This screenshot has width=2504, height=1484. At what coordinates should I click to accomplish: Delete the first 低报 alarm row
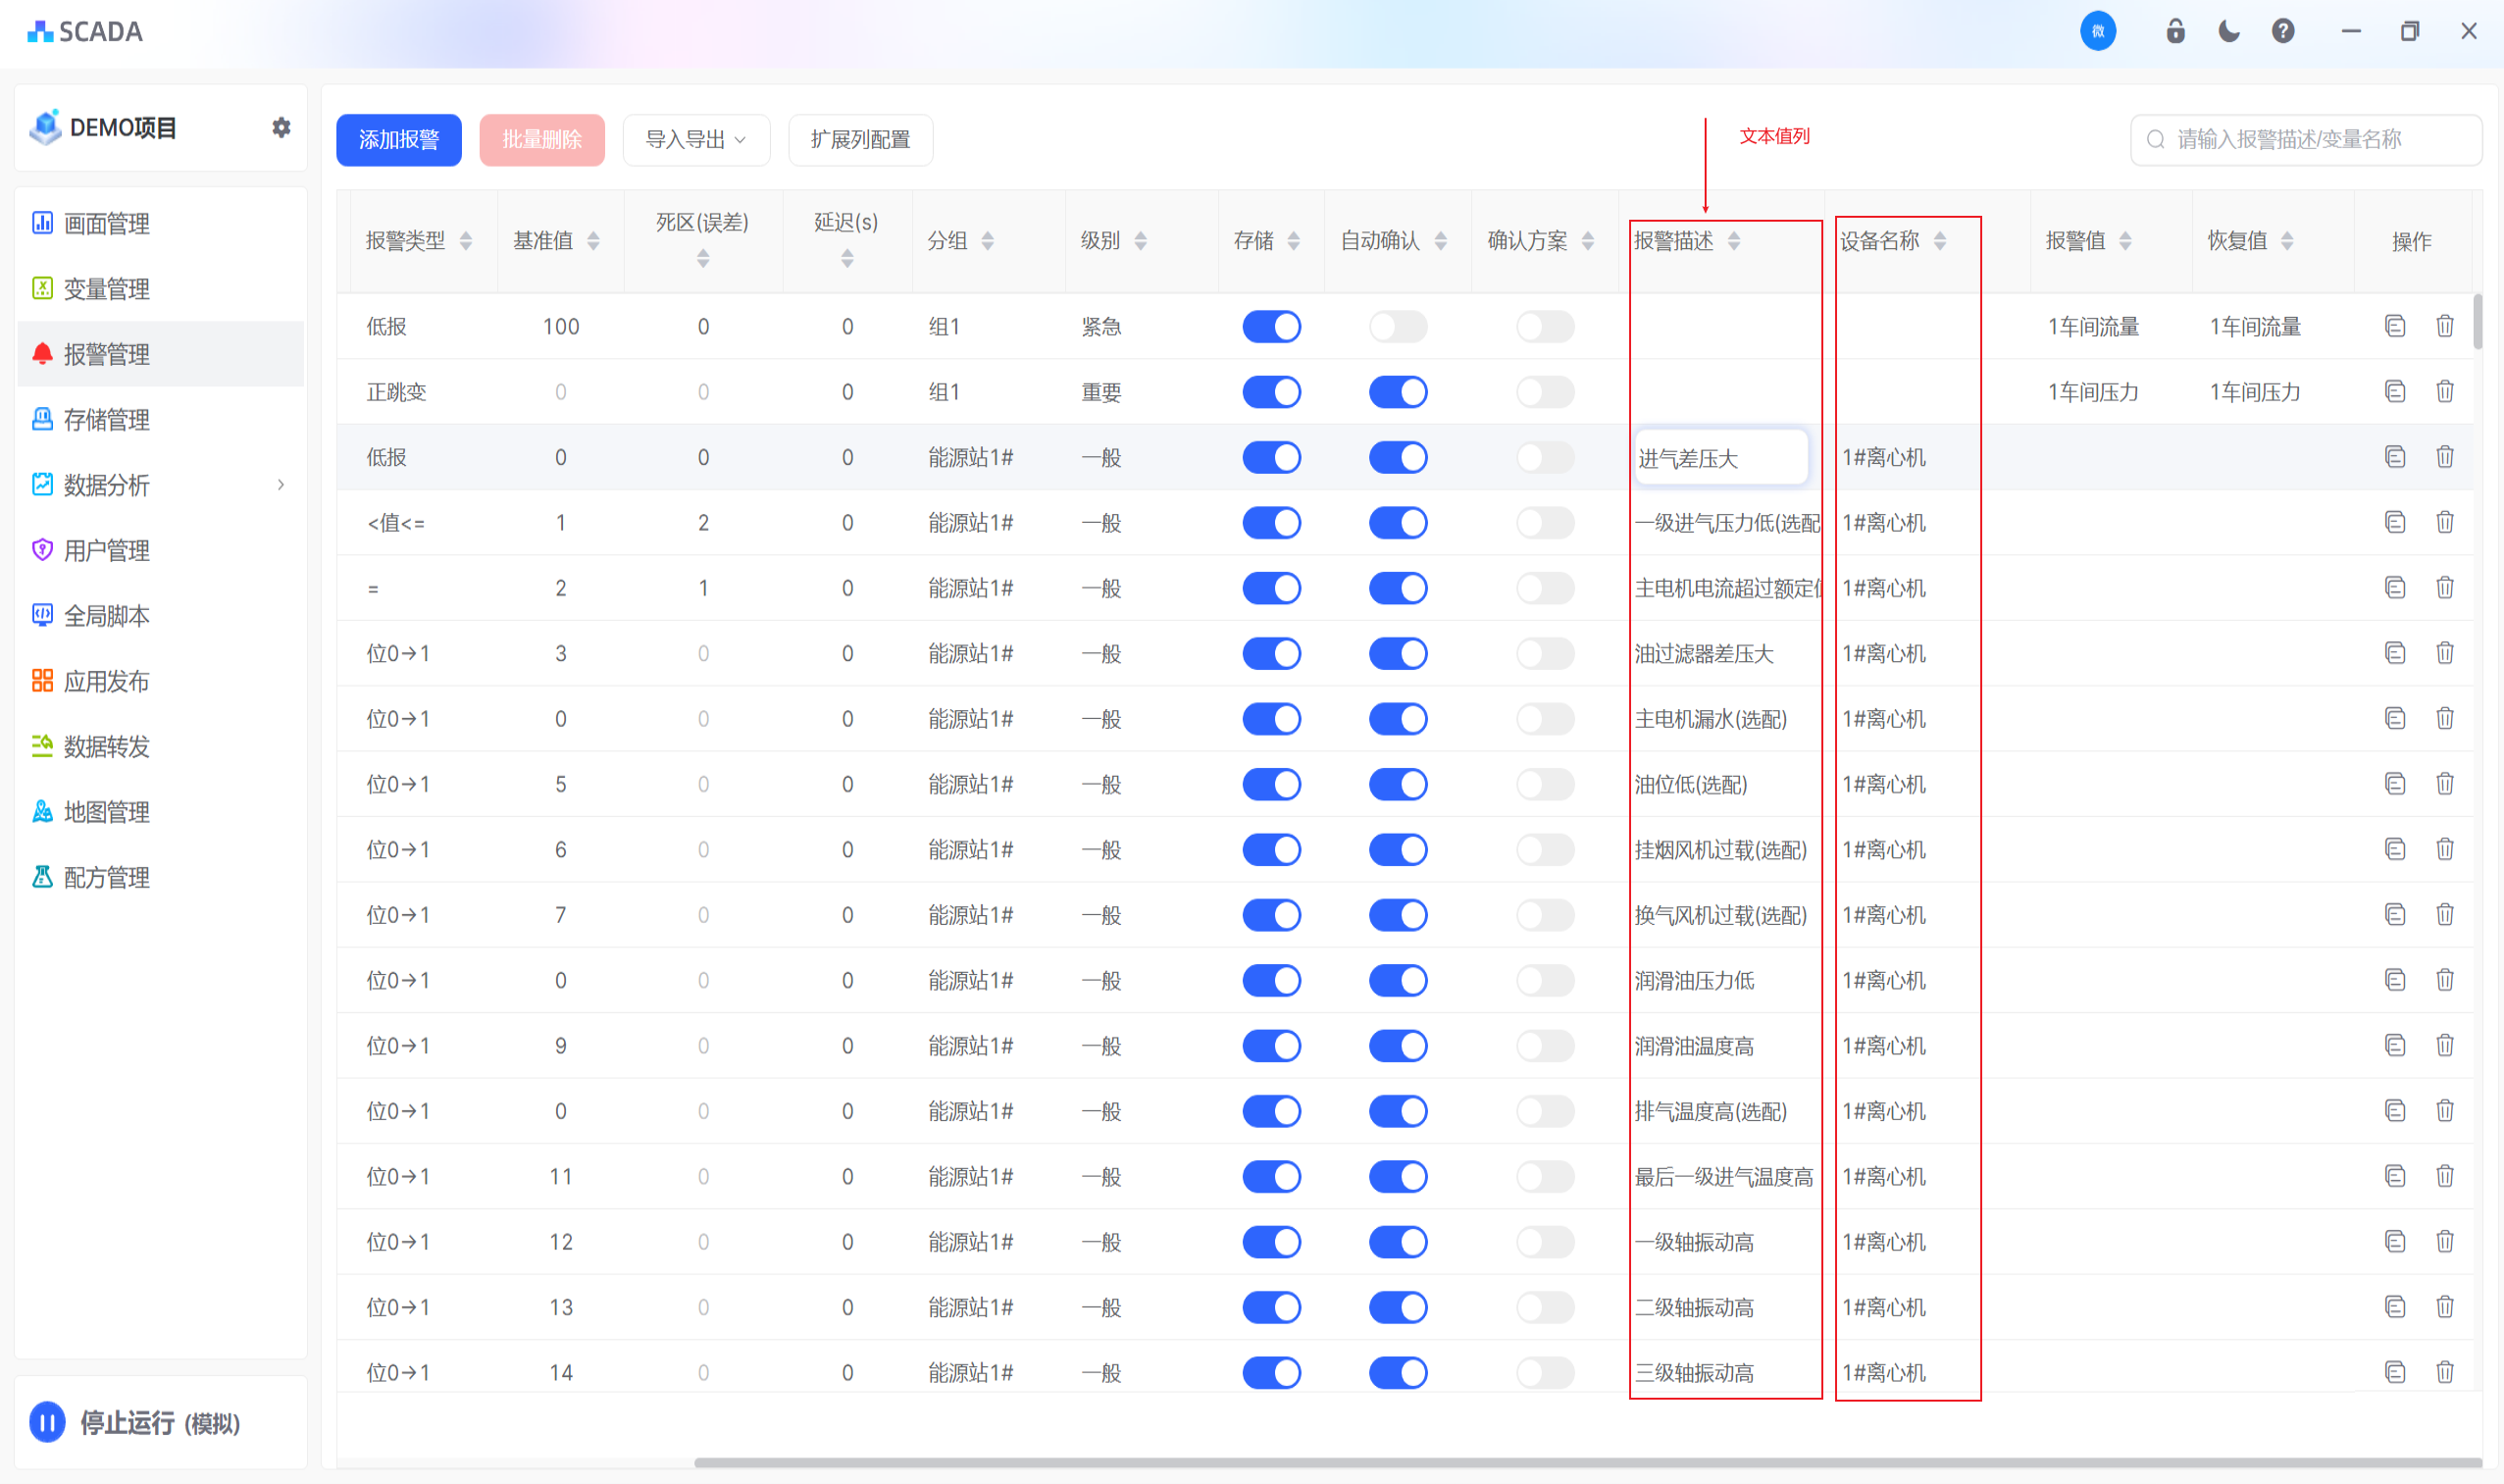[2444, 326]
